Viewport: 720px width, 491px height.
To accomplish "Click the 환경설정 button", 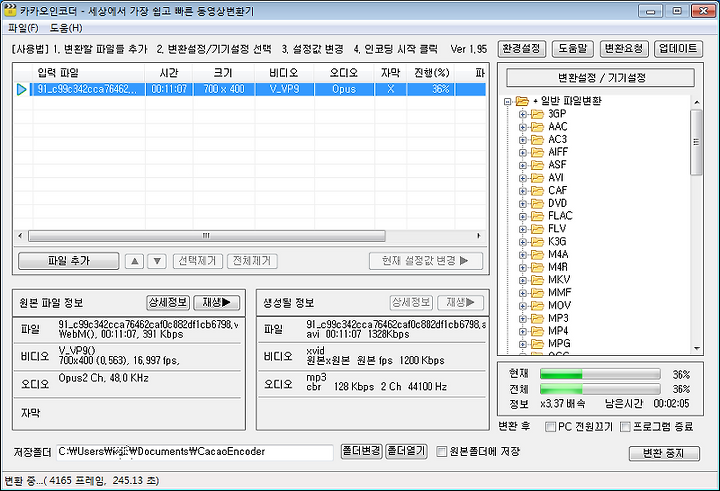I will [522, 49].
